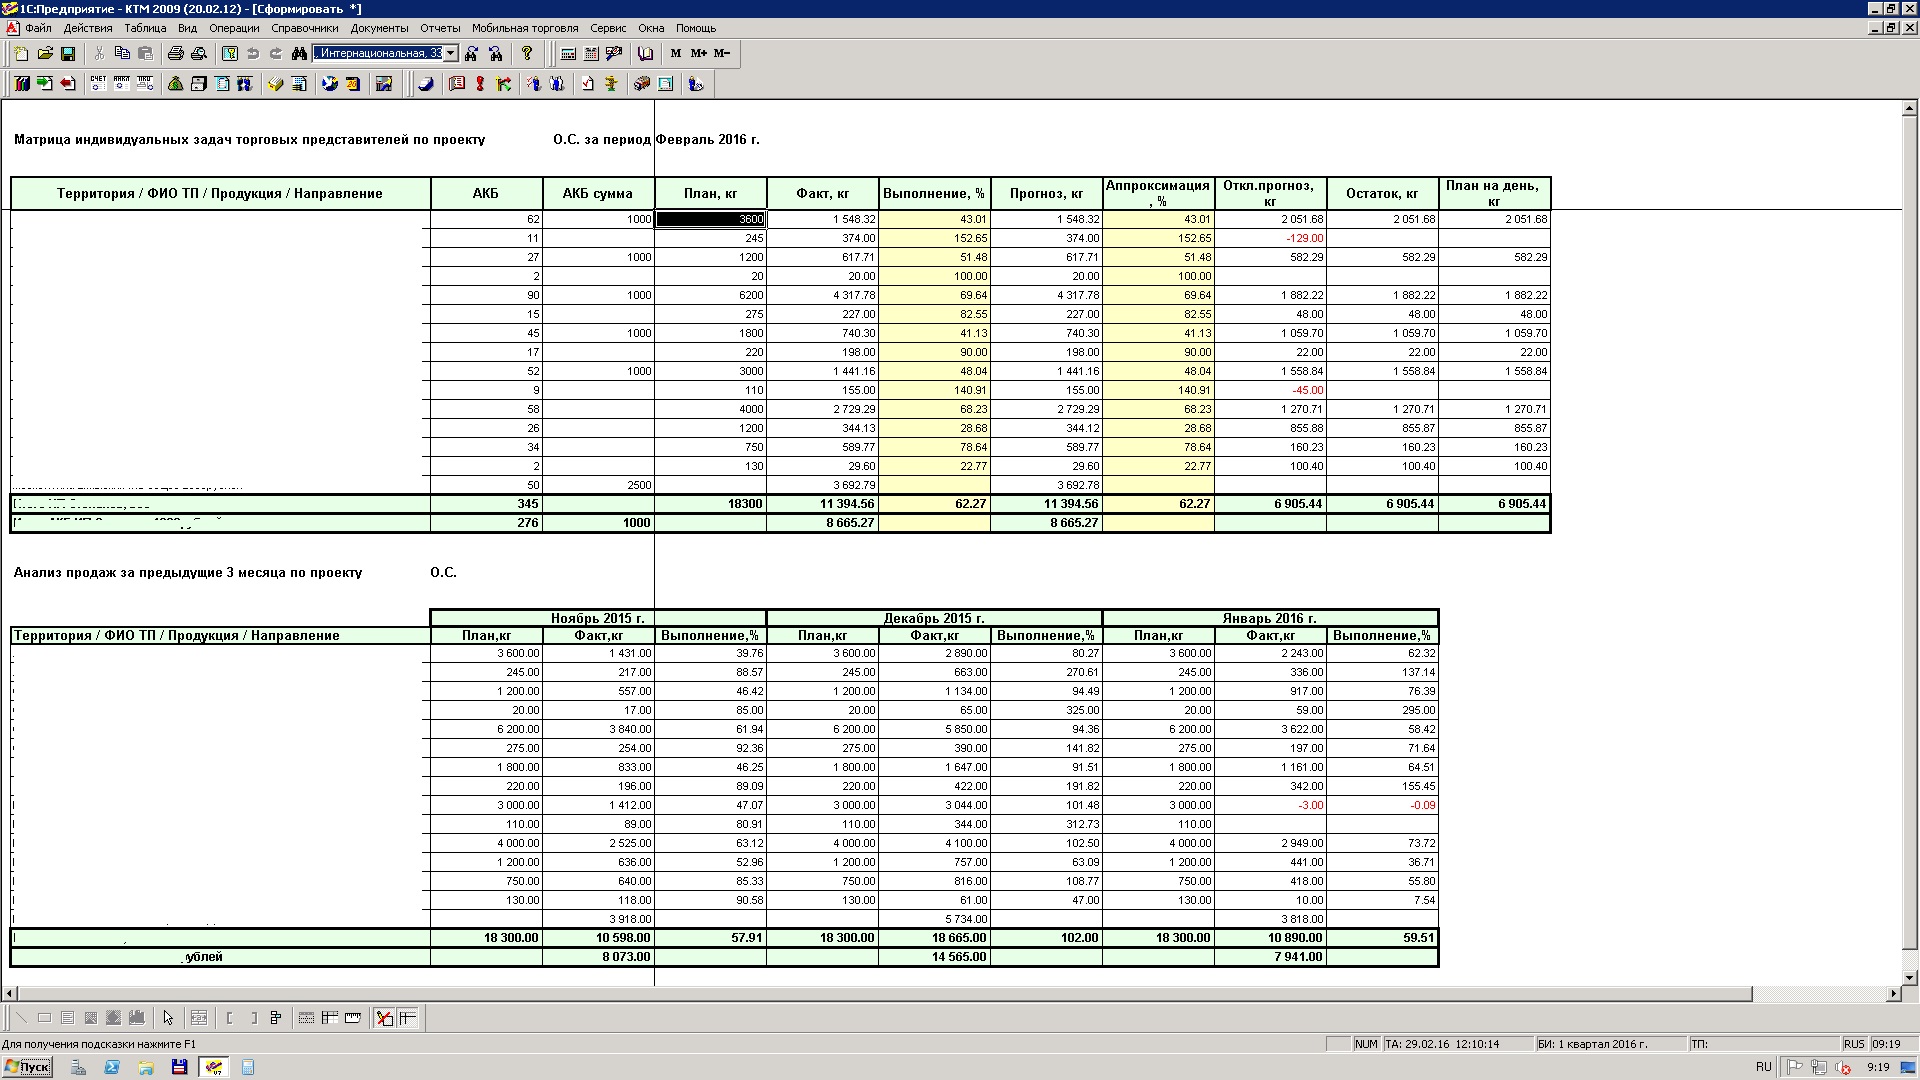Select the arrow pointer tool in bottom toolbar
Image resolution: width=1920 pixels, height=1080 pixels.
pos(168,1018)
